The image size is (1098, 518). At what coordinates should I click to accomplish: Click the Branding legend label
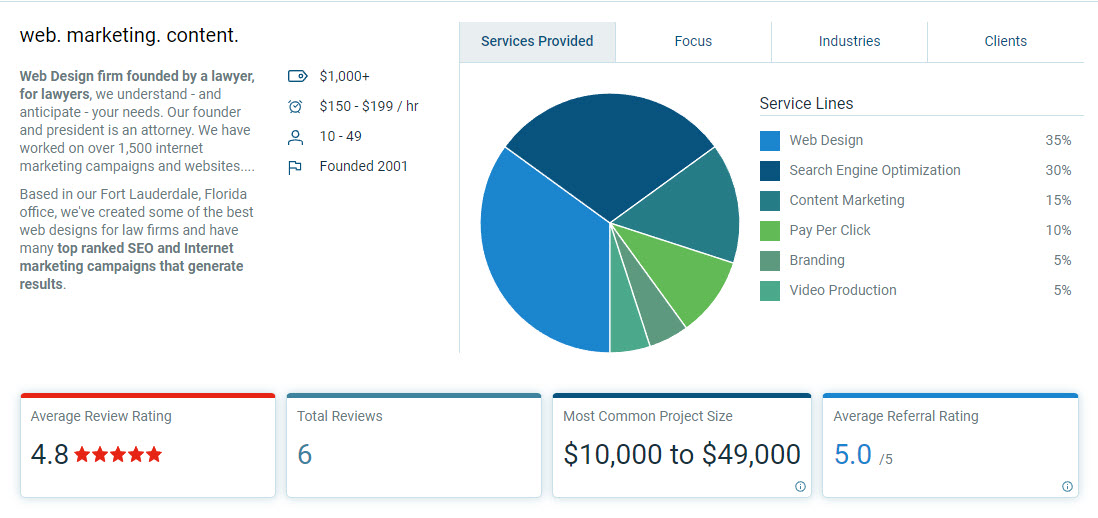(817, 260)
